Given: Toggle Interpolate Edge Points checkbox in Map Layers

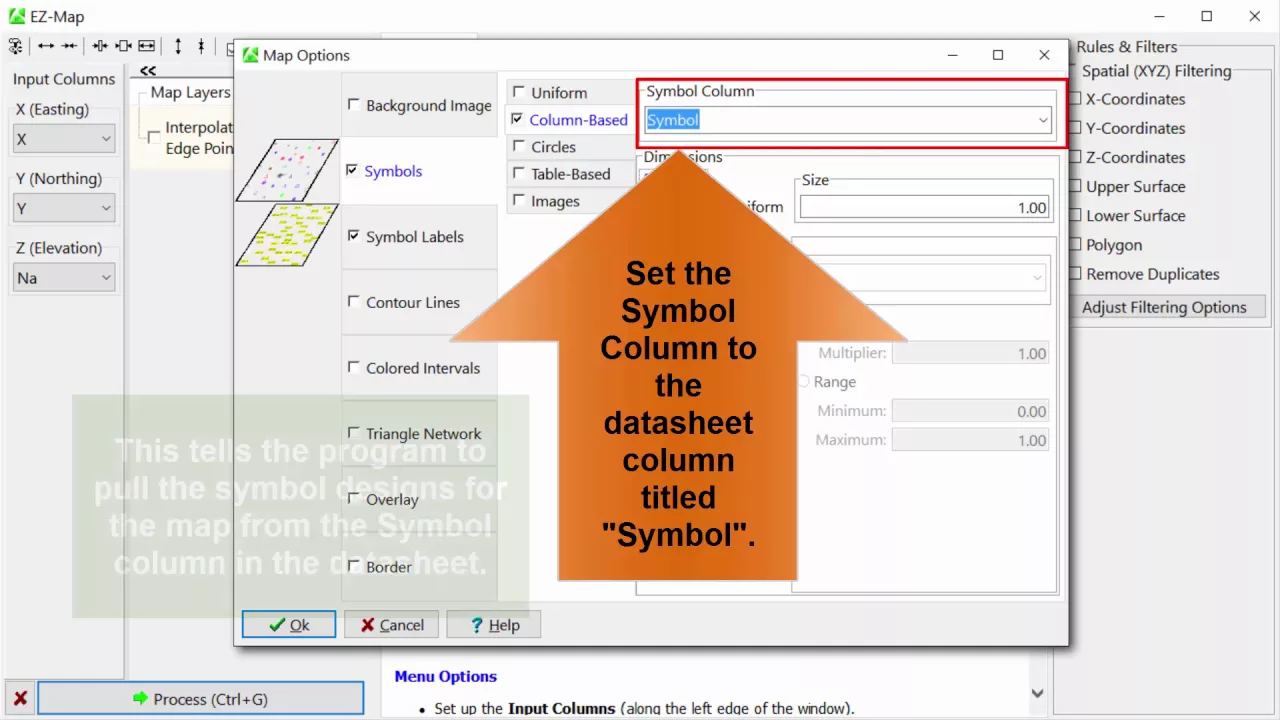Looking at the screenshot, I should coord(152,137).
